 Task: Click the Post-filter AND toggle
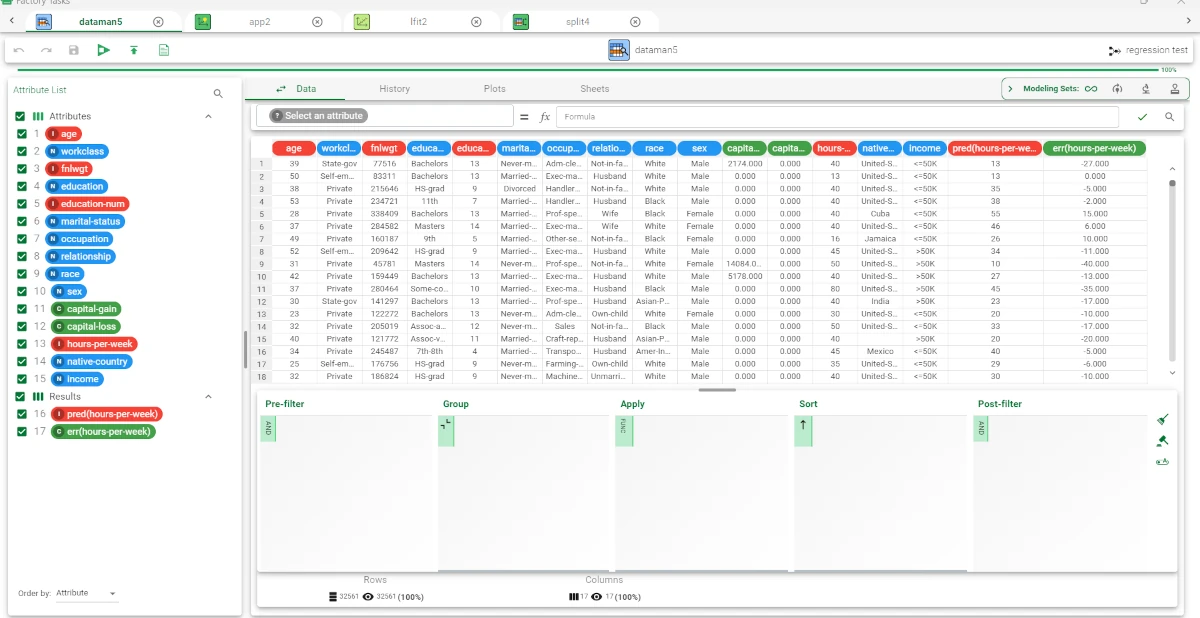[x=980, y=430]
